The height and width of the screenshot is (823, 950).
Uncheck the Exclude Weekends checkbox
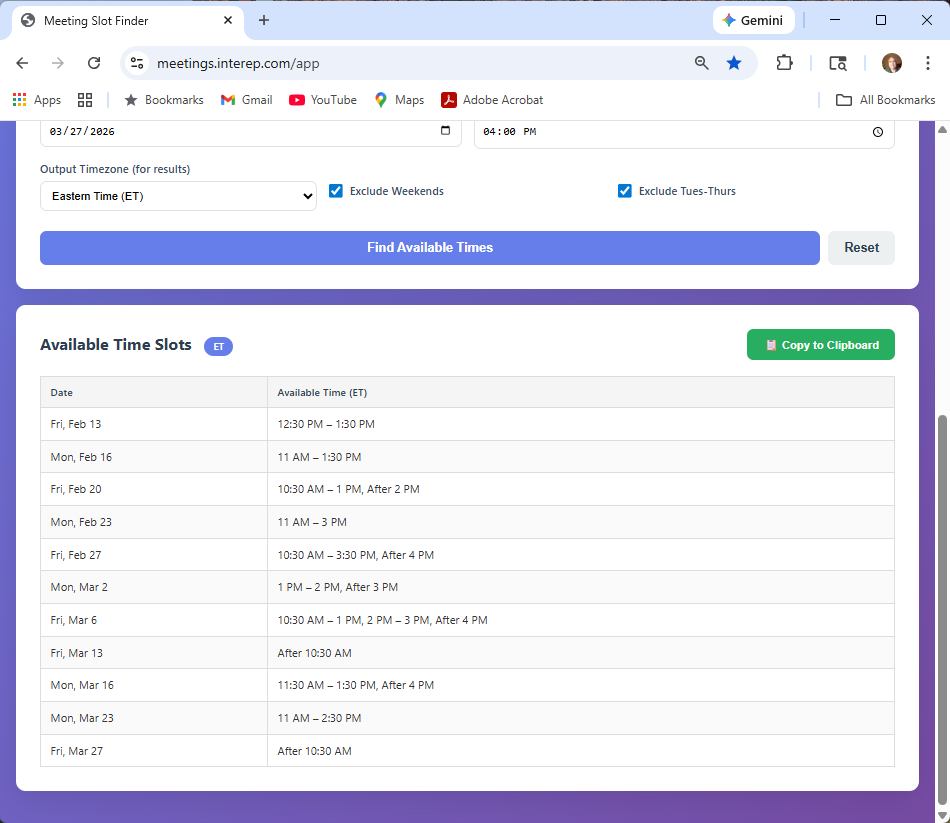(x=336, y=191)
